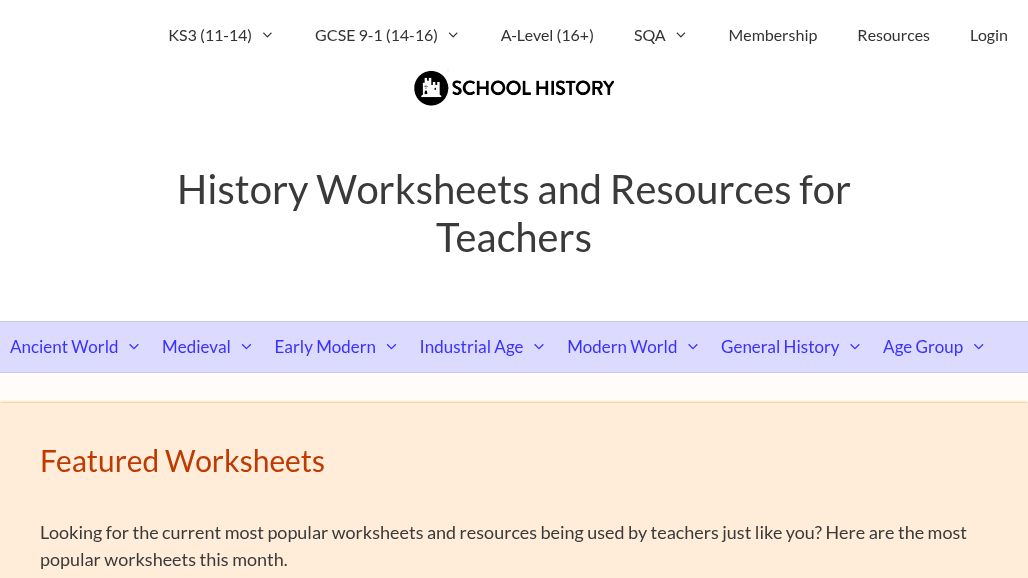
Task: Select A-Level (16+) from the top menu
Action: (x=547, y=35)
